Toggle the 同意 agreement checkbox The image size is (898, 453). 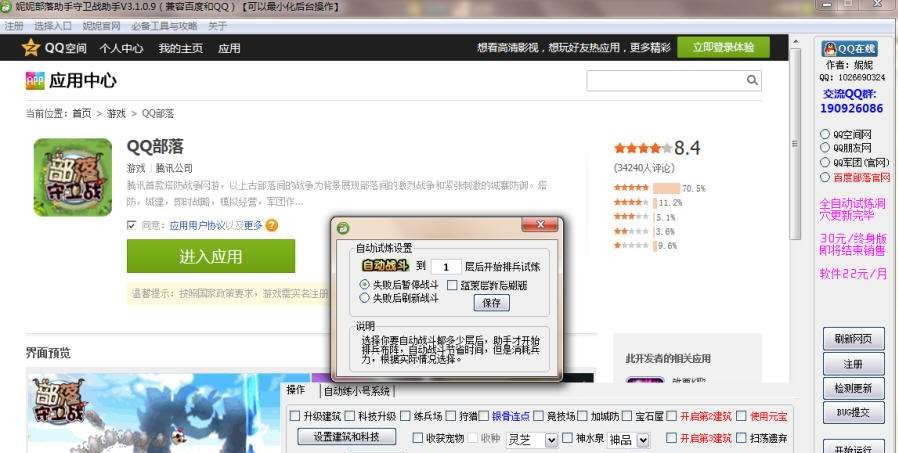(x=132, y=225)
